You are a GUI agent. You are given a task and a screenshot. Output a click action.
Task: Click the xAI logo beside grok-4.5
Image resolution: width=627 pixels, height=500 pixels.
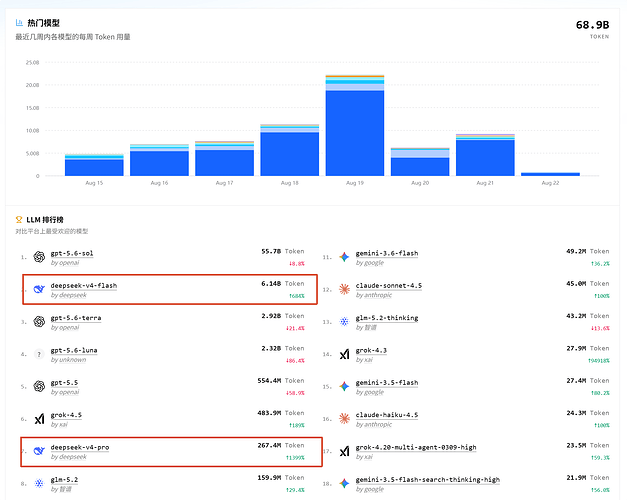click(39, 419)
